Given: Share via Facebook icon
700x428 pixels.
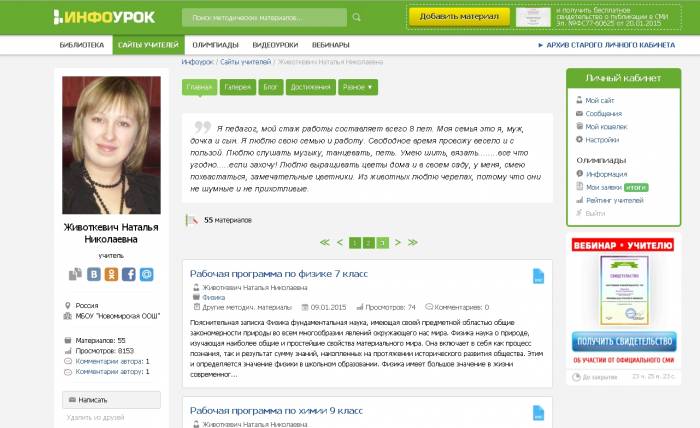Looking at the screenshot, I should click(129, 274).
